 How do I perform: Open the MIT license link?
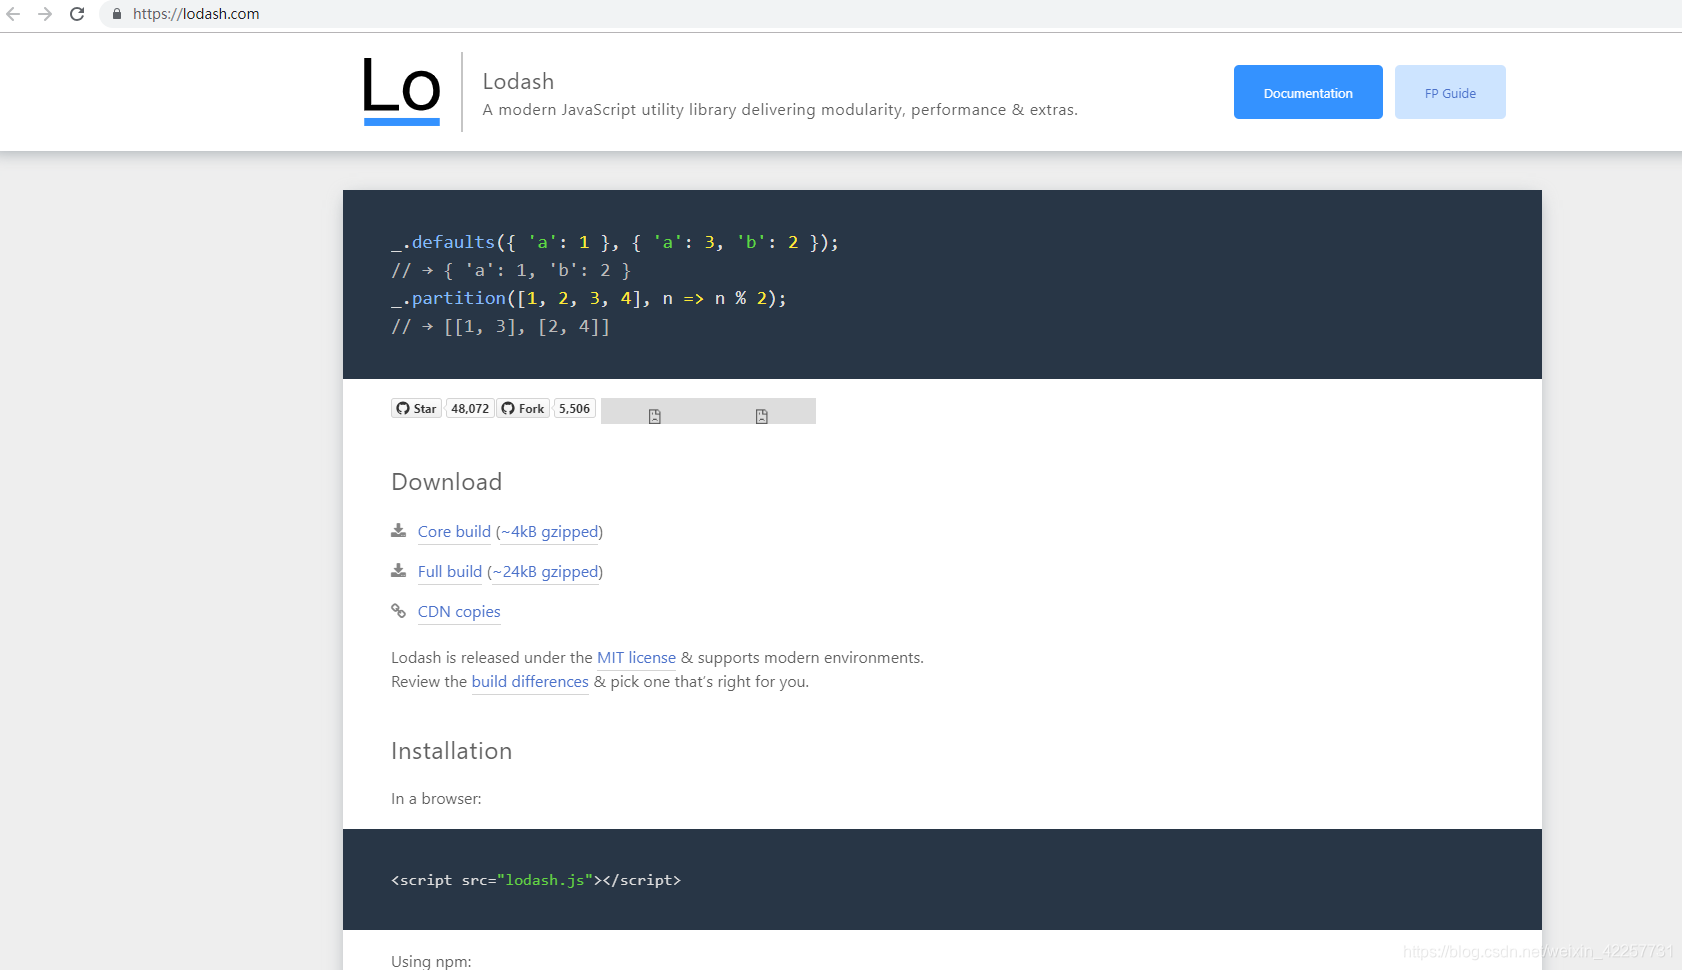click(636, 658)
